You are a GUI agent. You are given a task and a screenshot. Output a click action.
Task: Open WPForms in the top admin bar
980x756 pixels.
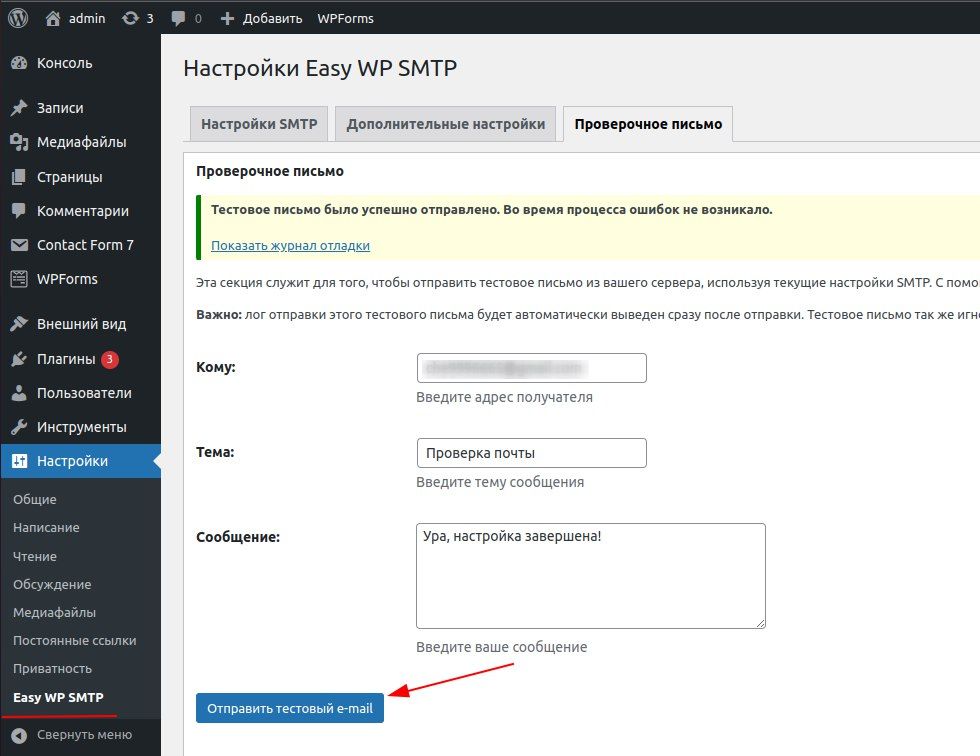pos(346,19)
